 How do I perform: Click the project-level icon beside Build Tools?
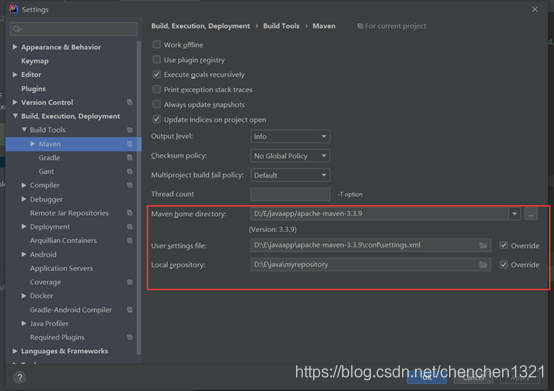click(130, 130)
